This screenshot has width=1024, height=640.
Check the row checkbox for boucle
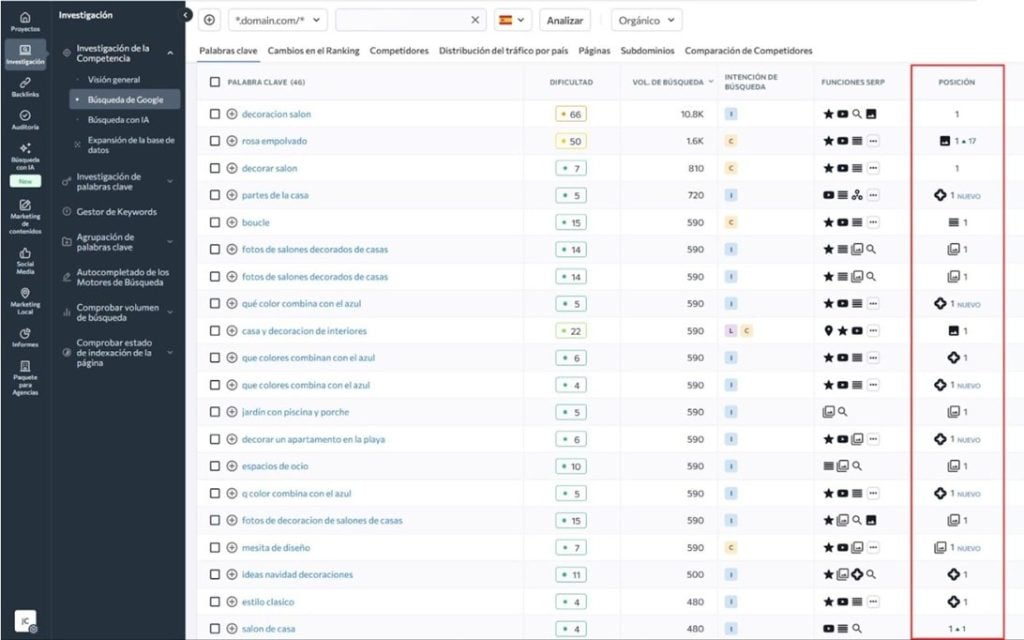(216, 222)
